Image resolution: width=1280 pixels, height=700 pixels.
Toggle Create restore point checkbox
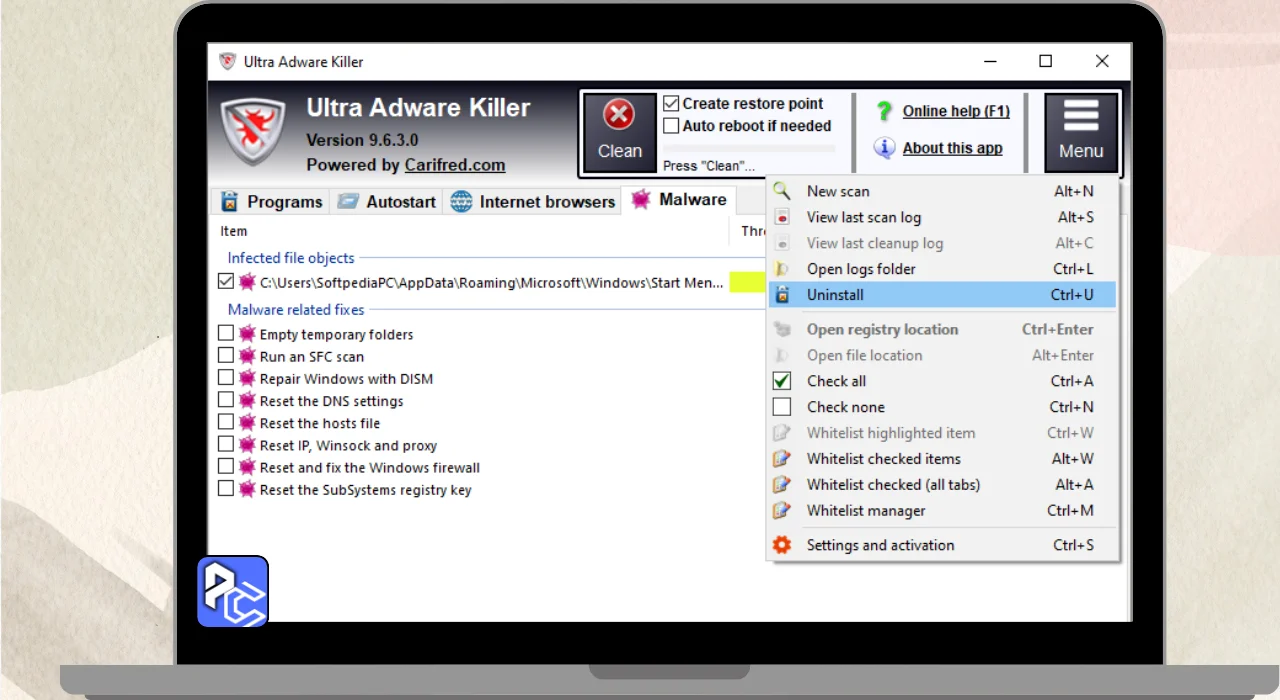[x=671, y=104]
